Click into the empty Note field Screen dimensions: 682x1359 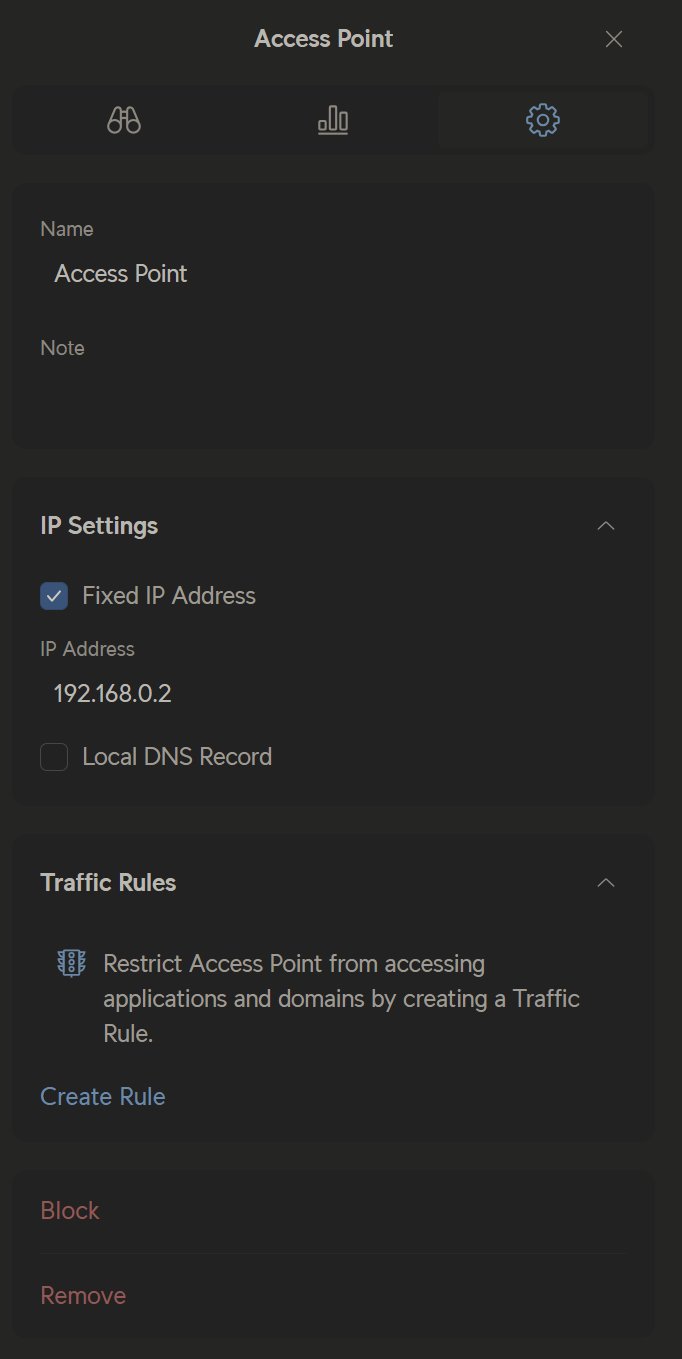tap(333, 393)
